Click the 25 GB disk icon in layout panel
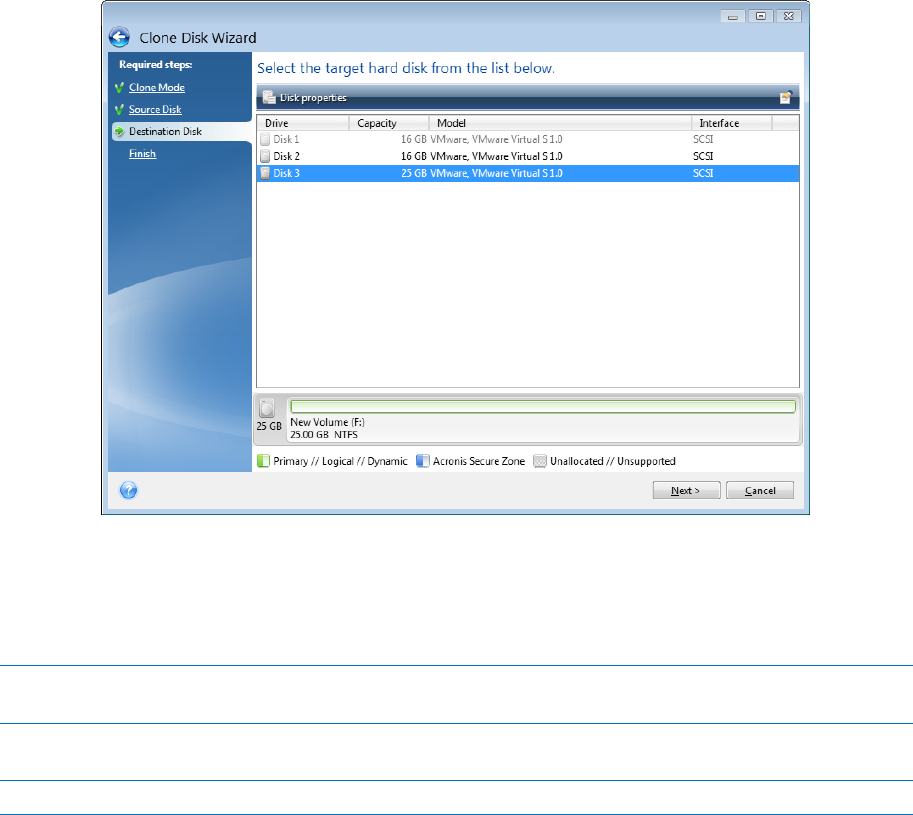This screenshot has width=913, height=815. coord(267,408)
